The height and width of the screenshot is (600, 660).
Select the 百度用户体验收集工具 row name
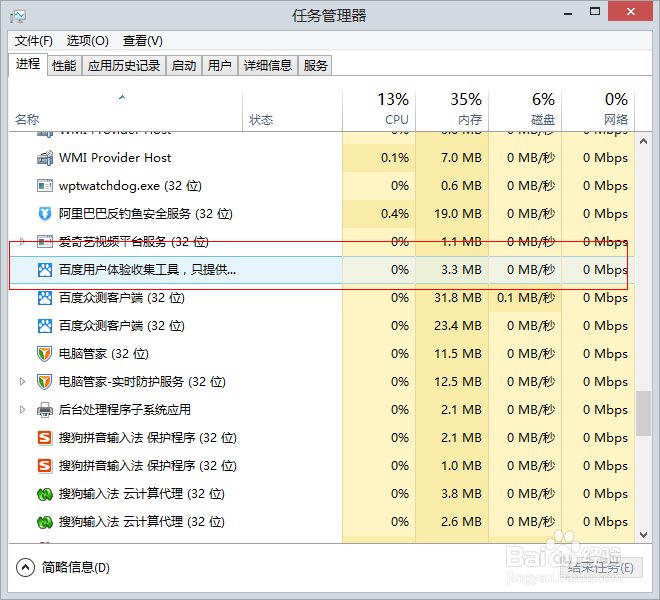pos(147,270)
